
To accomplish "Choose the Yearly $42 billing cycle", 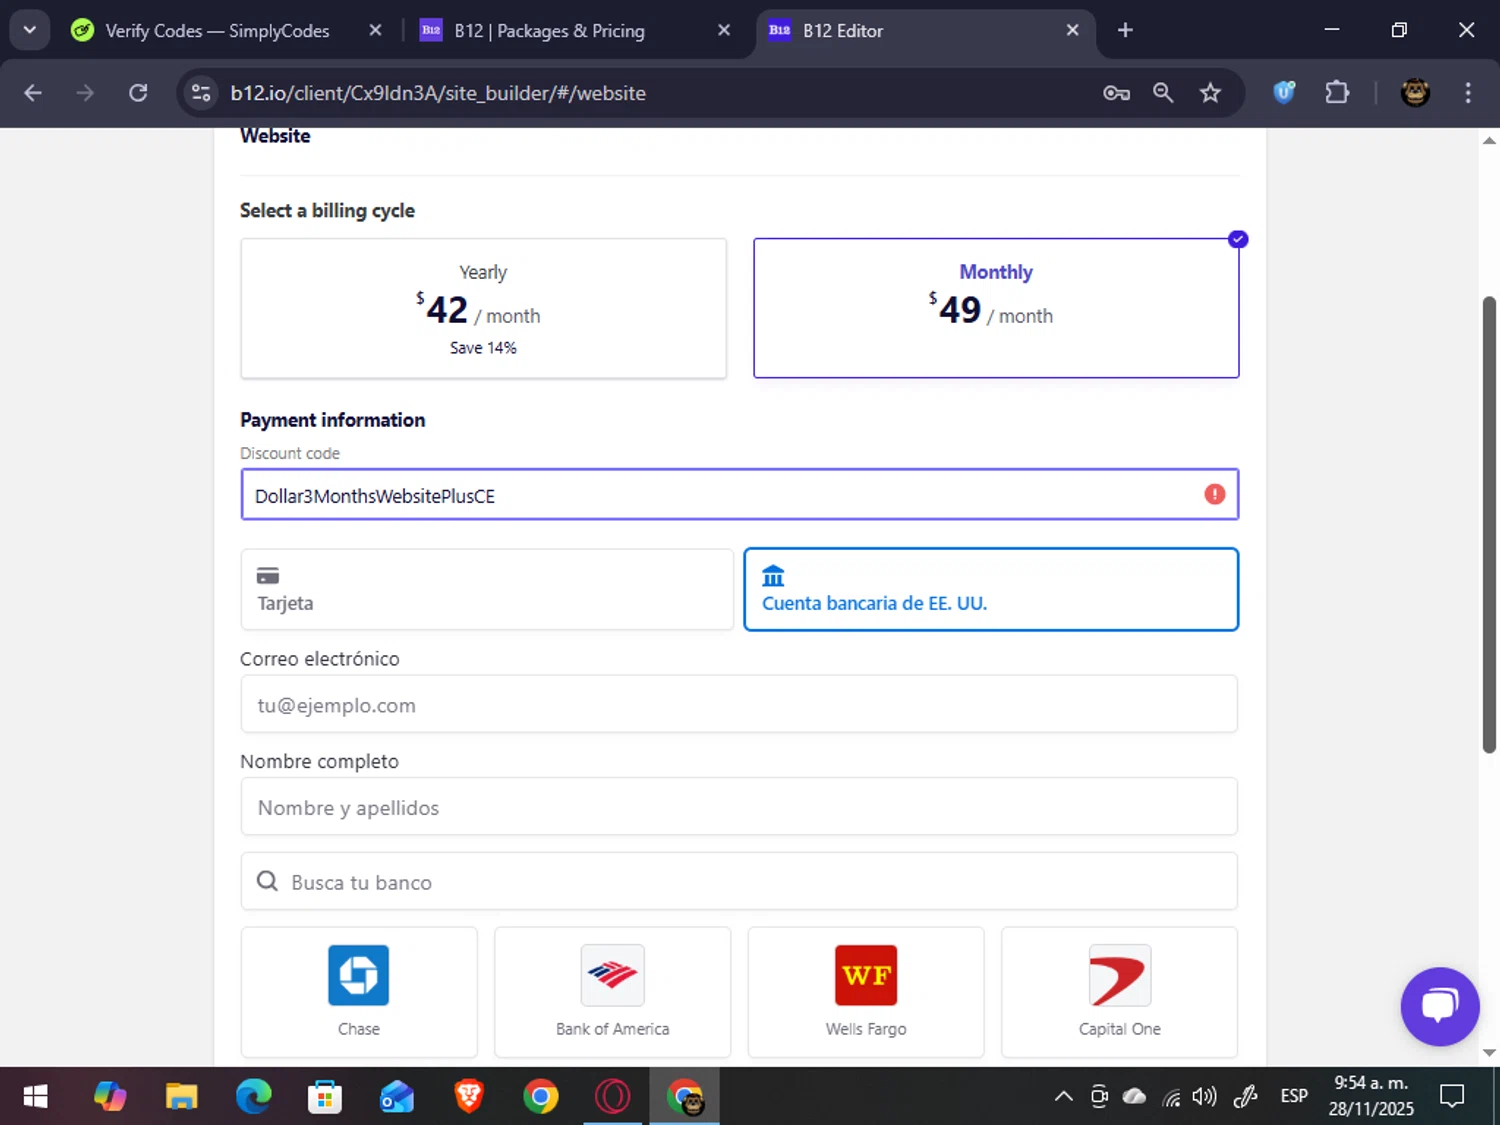I will pyautogui.click(x=483, y=308).
